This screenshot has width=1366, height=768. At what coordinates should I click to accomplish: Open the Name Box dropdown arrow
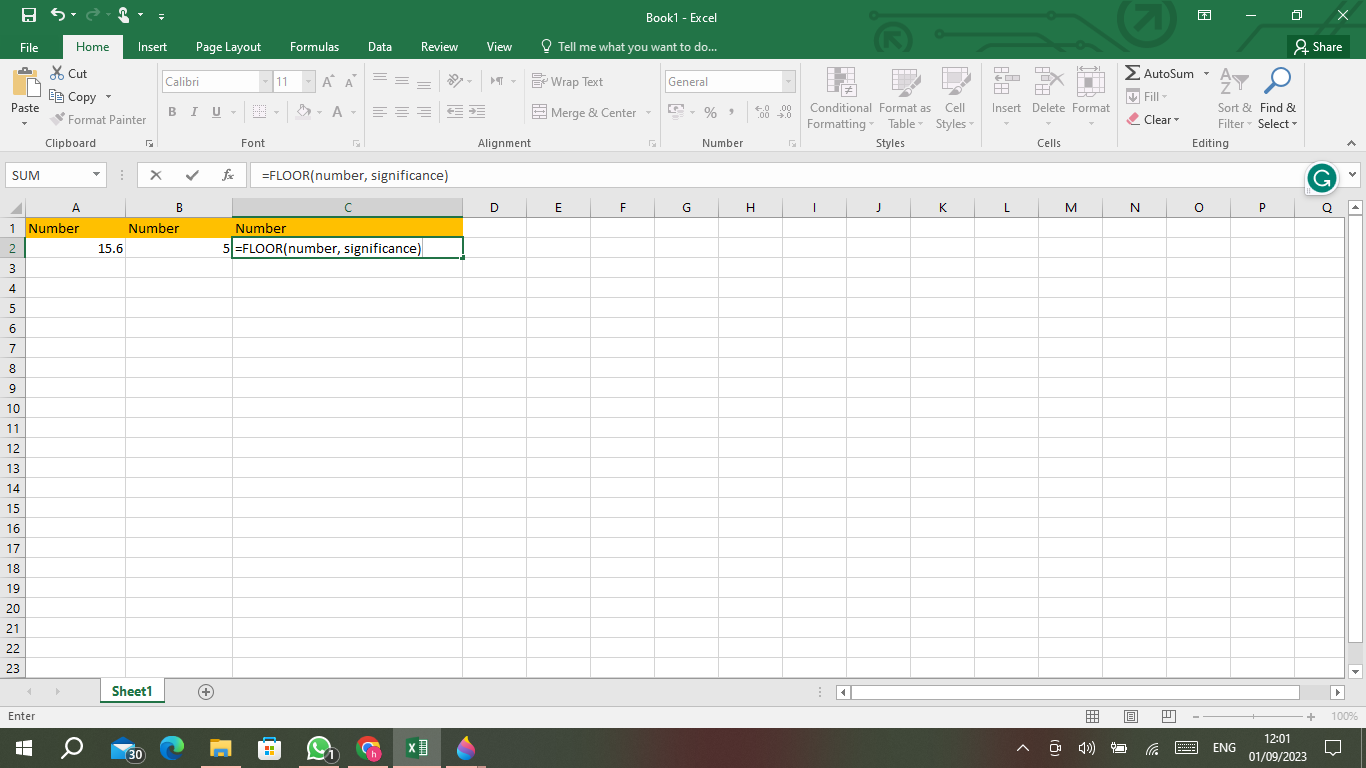point(97,175)
